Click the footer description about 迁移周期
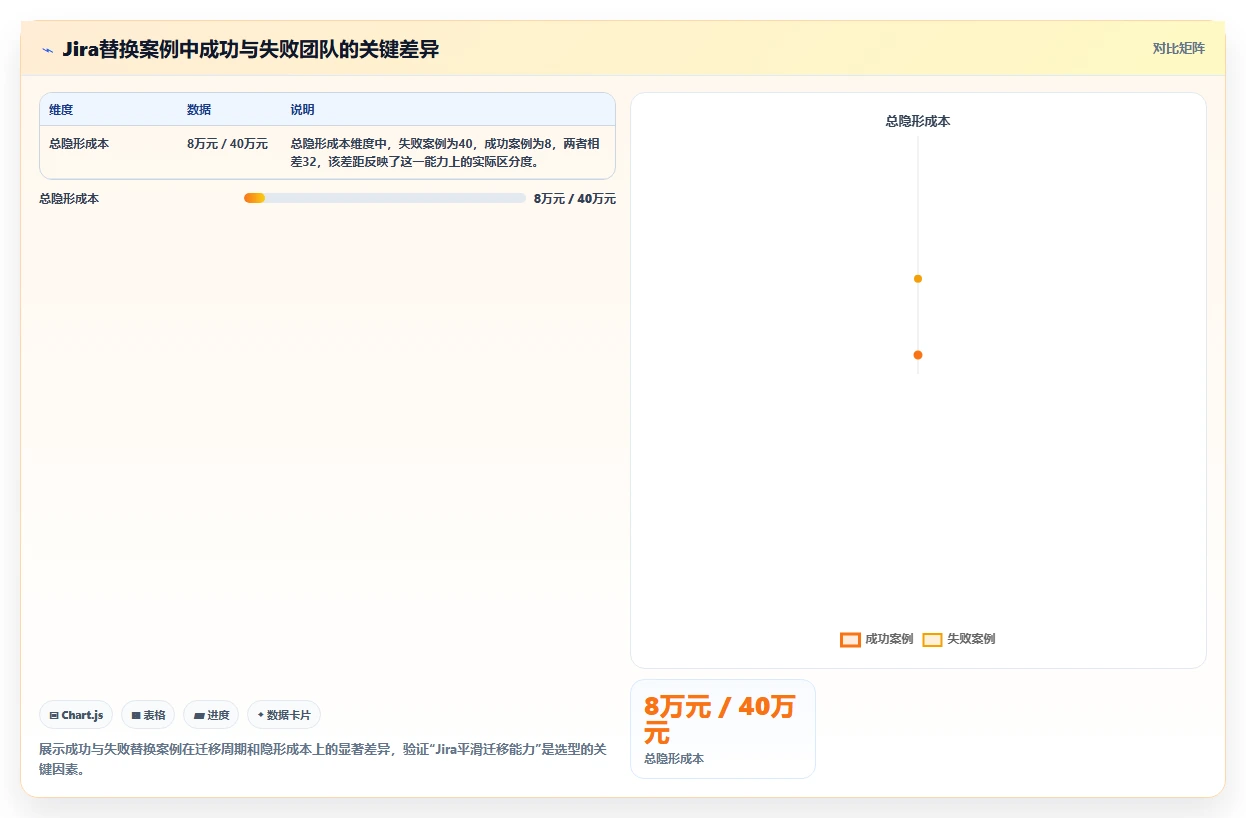Viewport: 1246px width, 818px height. pyautogui.click(x=323, y=760)
